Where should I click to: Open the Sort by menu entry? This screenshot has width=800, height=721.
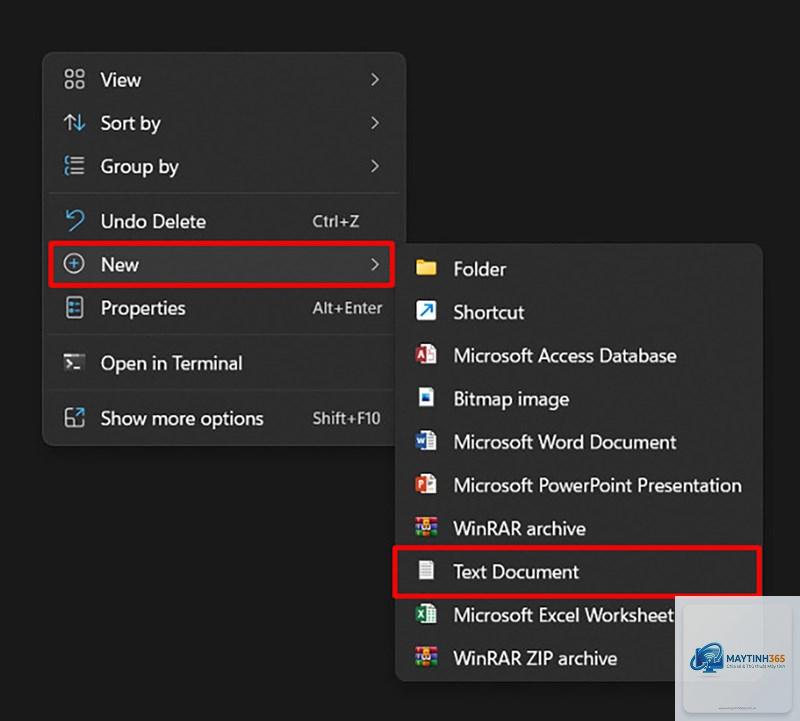[223, 123]
